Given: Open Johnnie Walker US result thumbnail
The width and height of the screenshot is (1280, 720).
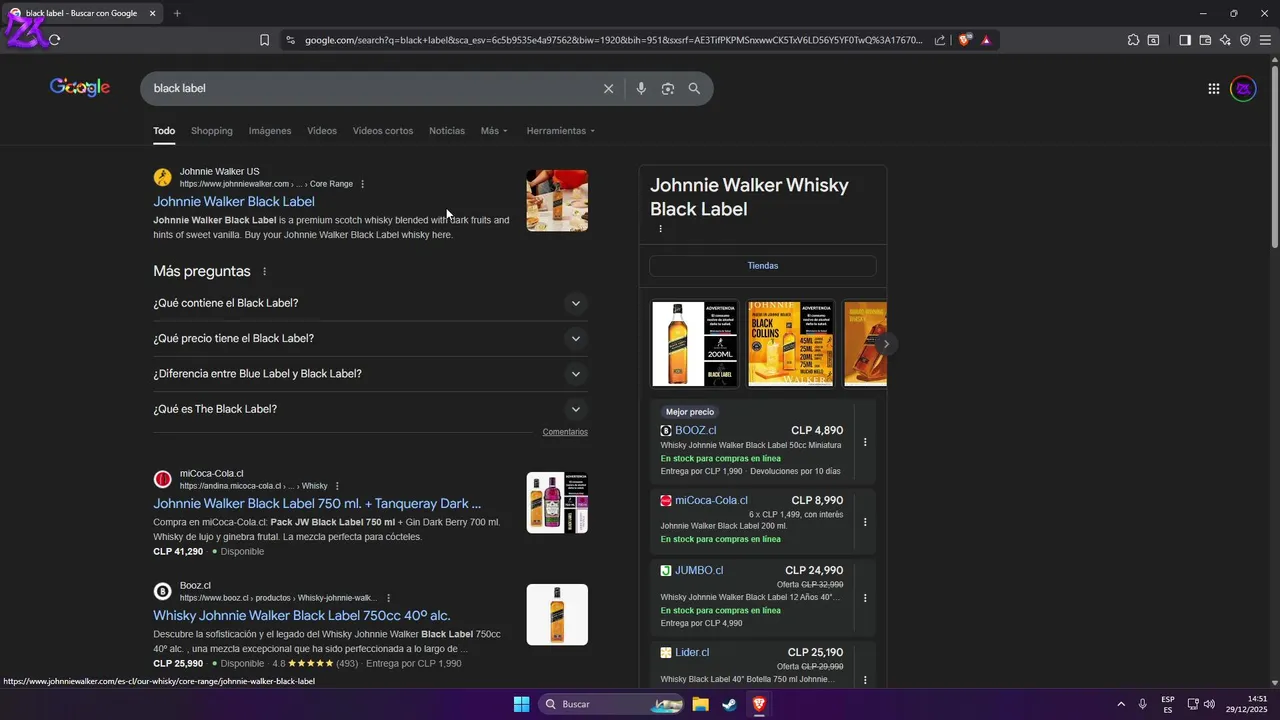Looking at the screenshot, I should [x=557, y=201].
